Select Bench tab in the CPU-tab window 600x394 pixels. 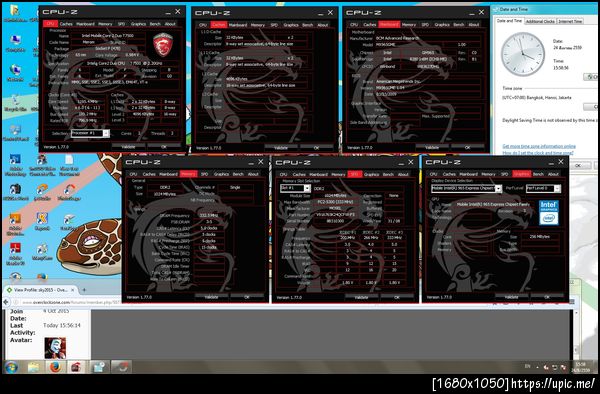[x=155, y=24]
